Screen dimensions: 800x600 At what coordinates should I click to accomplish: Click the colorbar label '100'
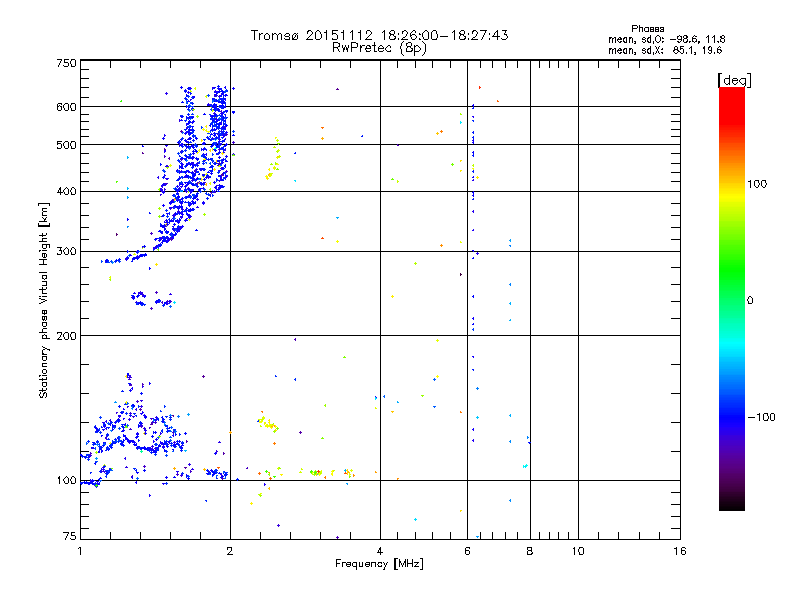pyautogui.click(x=757, y=184)
